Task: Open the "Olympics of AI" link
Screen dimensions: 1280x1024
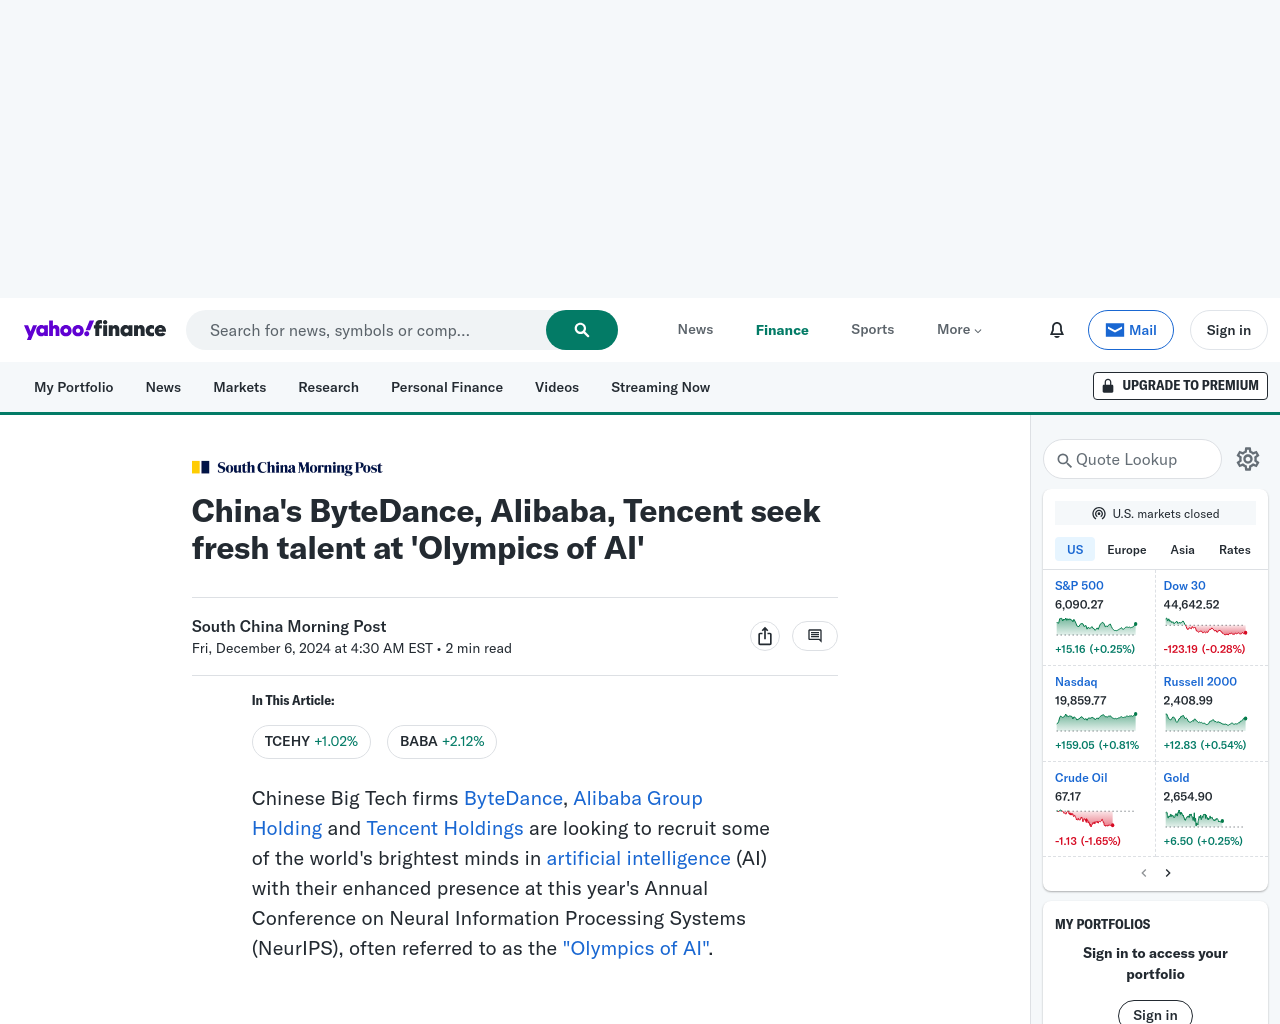Action: point(636,948)
